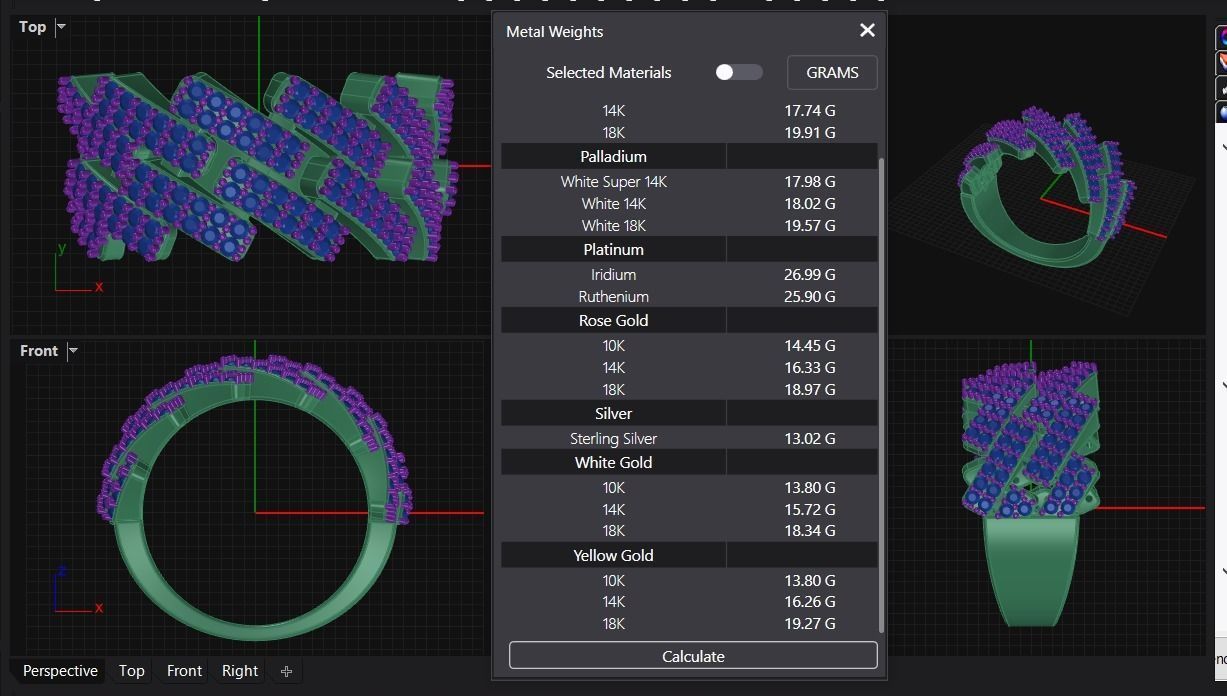The width and height of the screenshot is (1227, 696).
Task: Click the 19.27 G Yellow Gold weight
Action: click(x=809, y=624)
